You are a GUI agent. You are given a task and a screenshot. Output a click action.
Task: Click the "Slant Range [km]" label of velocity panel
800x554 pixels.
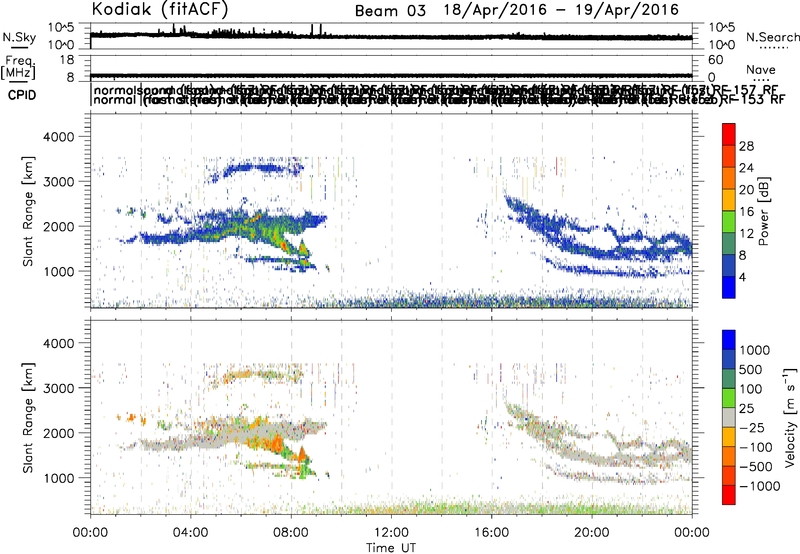click(x=28, y=417)
